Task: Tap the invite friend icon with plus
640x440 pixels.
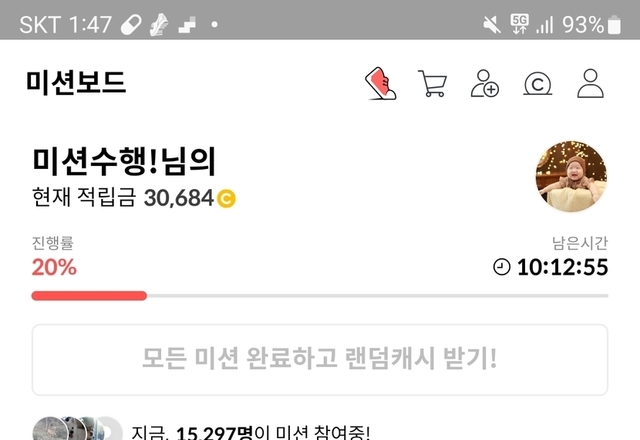Action: (484, 84)
